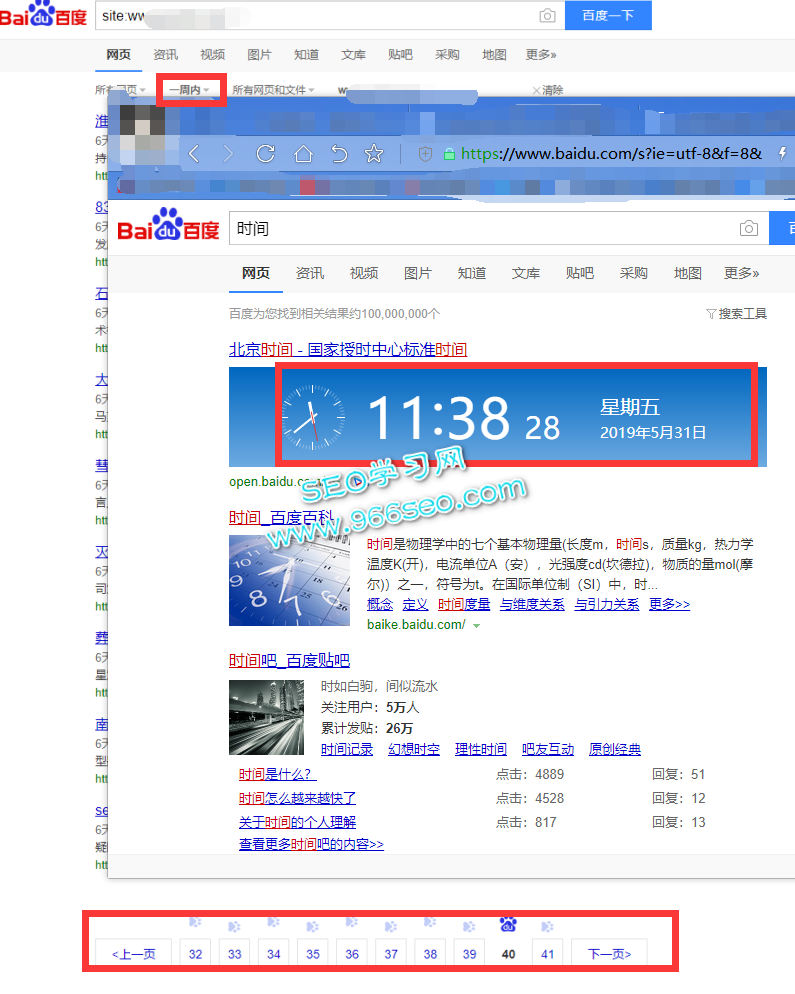Open 北京时间 - 国家授时中心标准时间 result

[348, 349]
